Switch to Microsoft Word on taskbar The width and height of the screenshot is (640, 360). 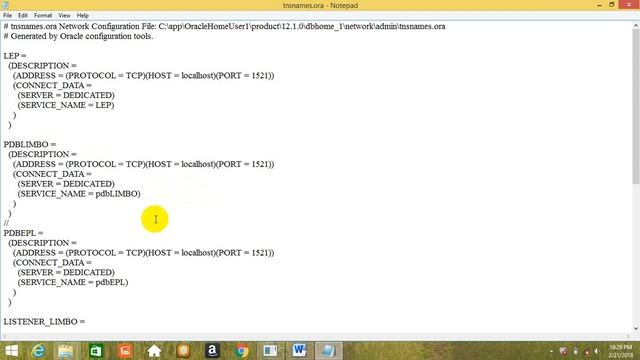pyautogui.click(x=299, y=351)
